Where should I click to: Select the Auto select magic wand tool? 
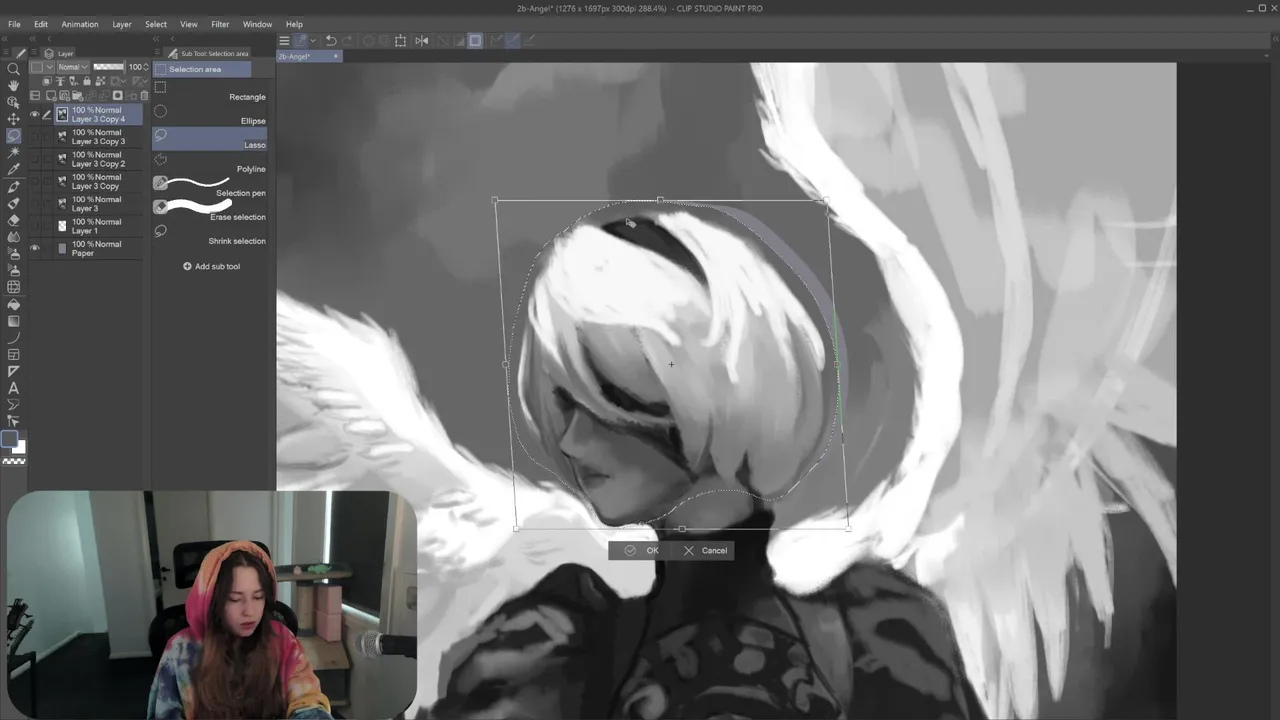[13, 153]
